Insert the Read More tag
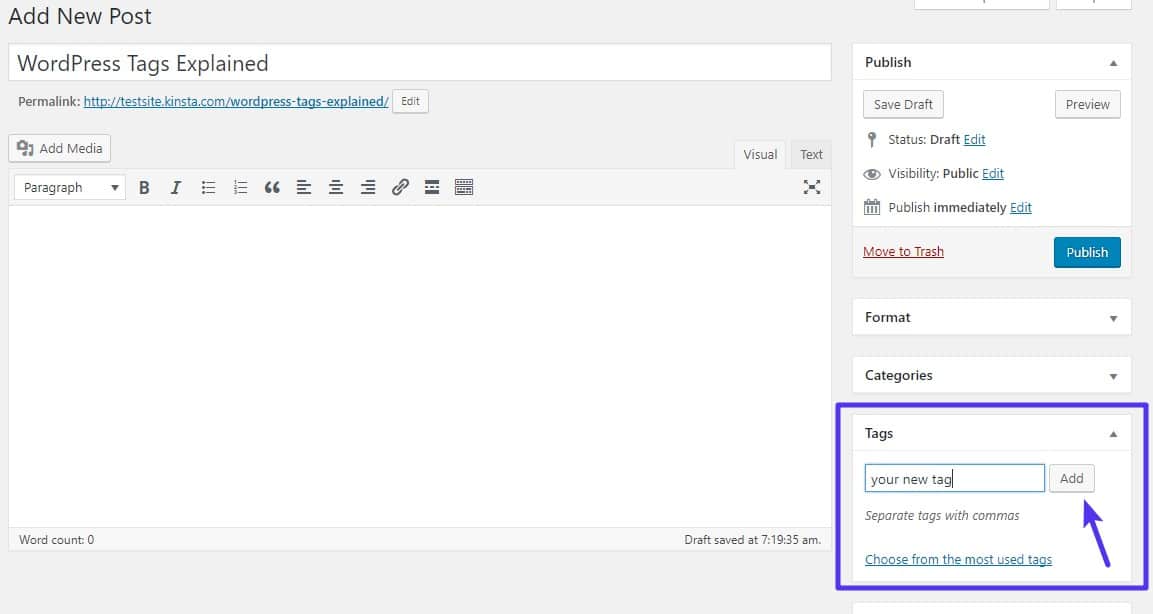This screenshot has width=1153, height=614. click(x=432, y=187)
